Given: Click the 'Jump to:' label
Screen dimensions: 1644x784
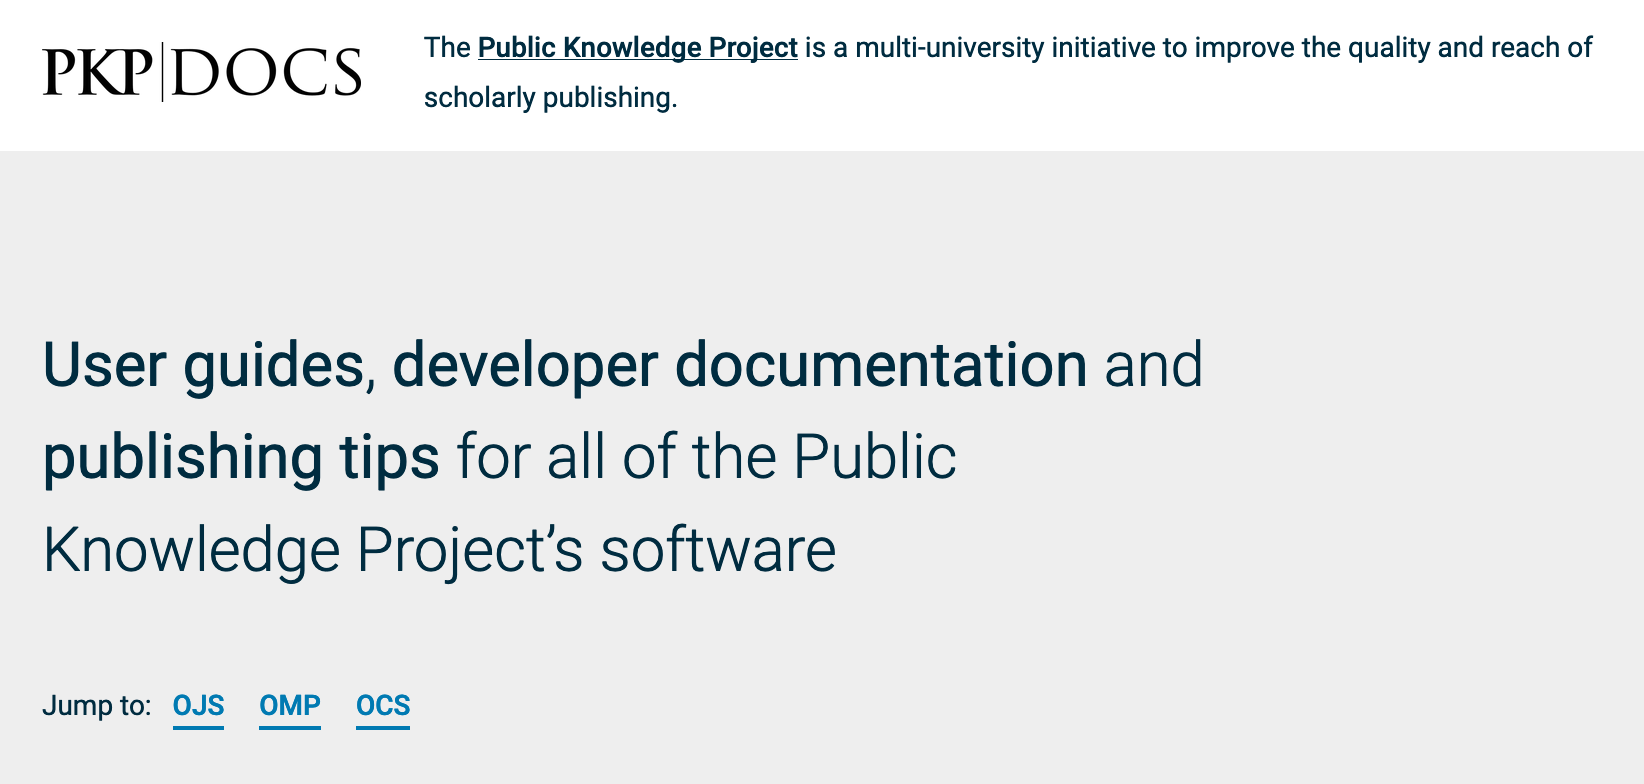Looking at the screenshot, I should tap(97, 706).
